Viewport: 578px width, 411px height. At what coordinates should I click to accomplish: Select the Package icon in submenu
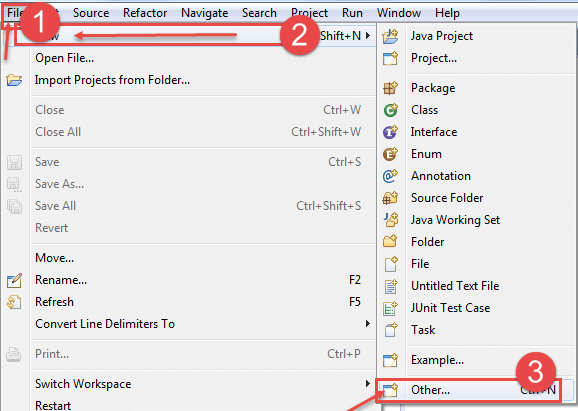[x=390, y=88]
